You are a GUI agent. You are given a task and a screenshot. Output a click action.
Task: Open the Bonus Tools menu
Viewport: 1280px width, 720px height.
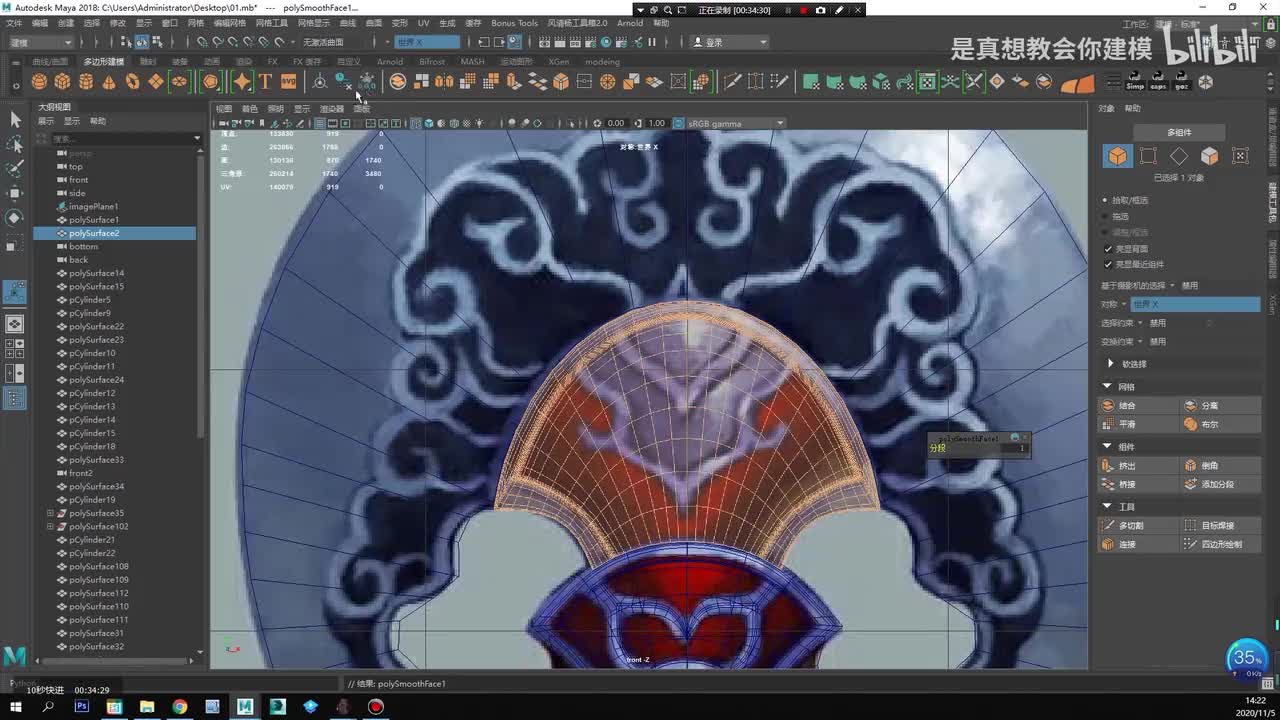[514, 23]
